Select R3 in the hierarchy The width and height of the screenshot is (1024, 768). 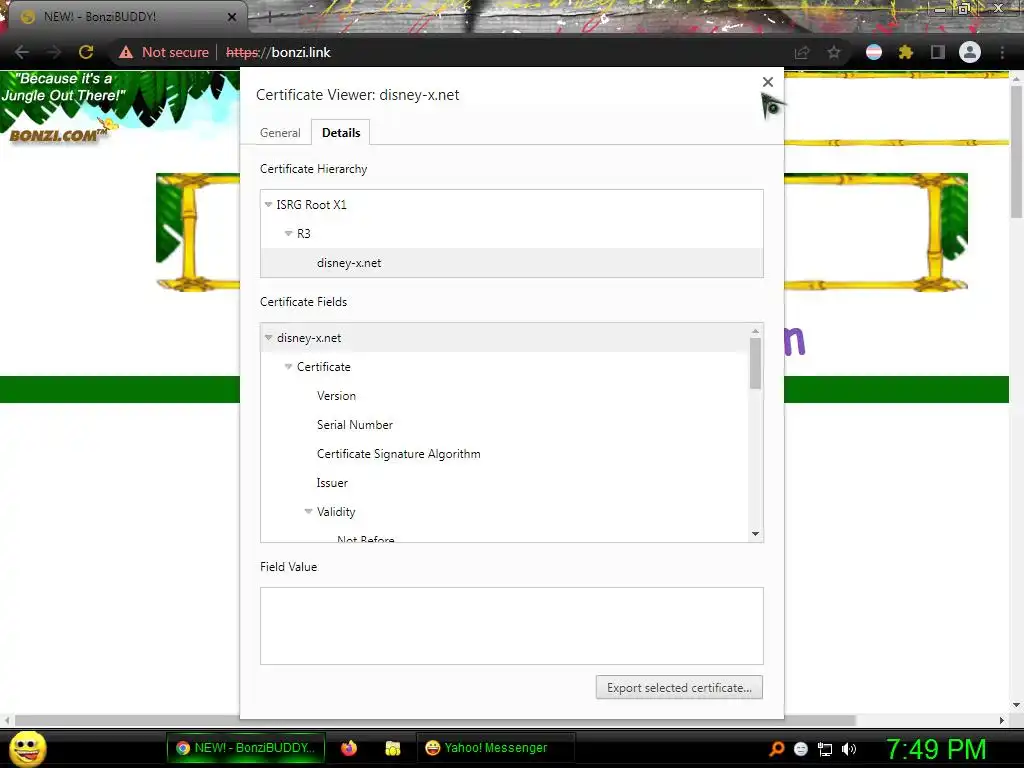(511, 233)
